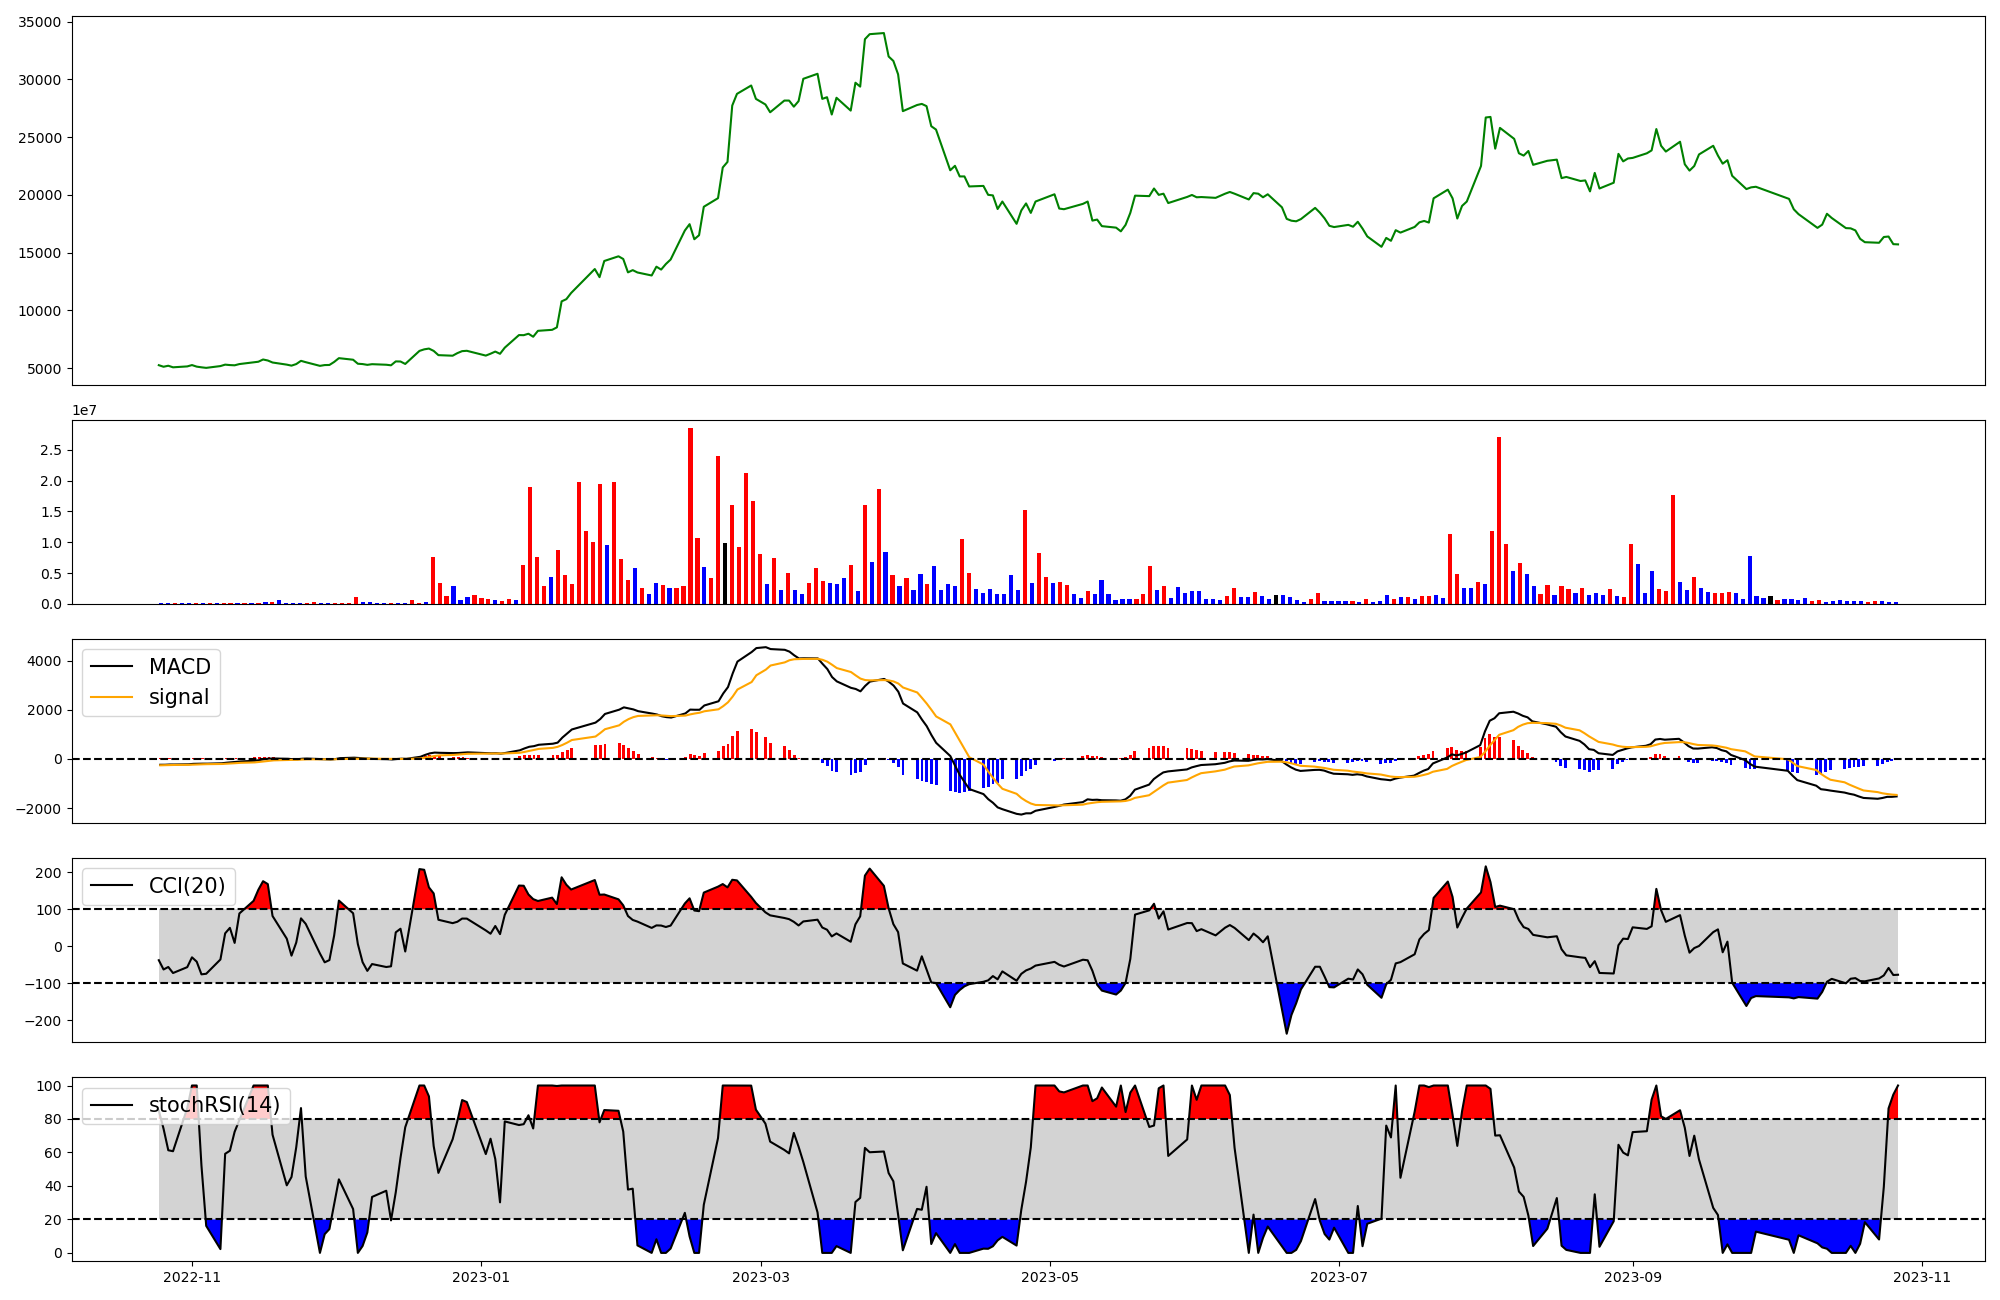Click the 2023-09 x-axis date label
The height and width of the screenshot is (1300, 2000).
(1633, 1277)
